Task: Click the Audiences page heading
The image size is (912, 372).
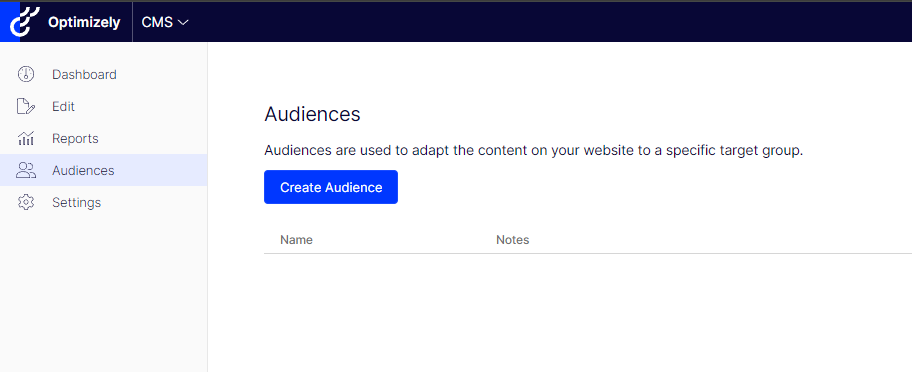Action: pos(312,115)
